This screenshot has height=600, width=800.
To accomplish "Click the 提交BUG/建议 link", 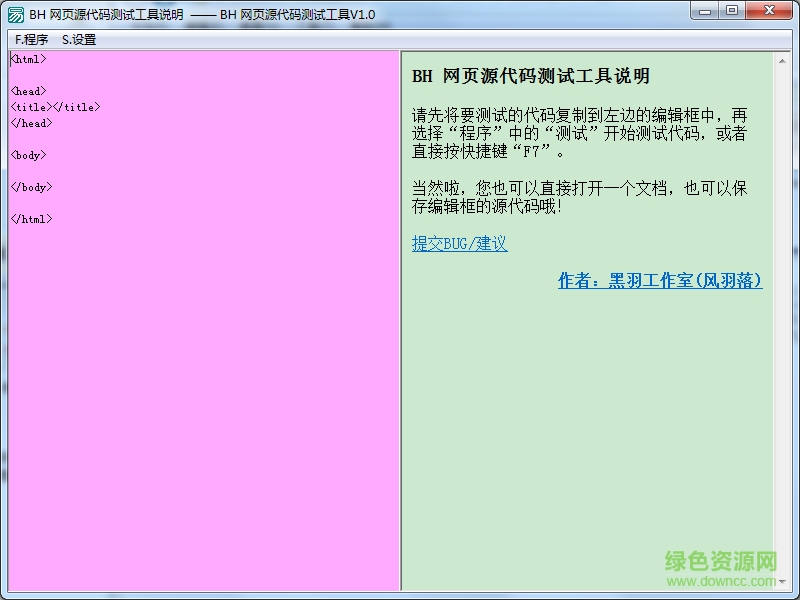I will [x=457, y=243].
